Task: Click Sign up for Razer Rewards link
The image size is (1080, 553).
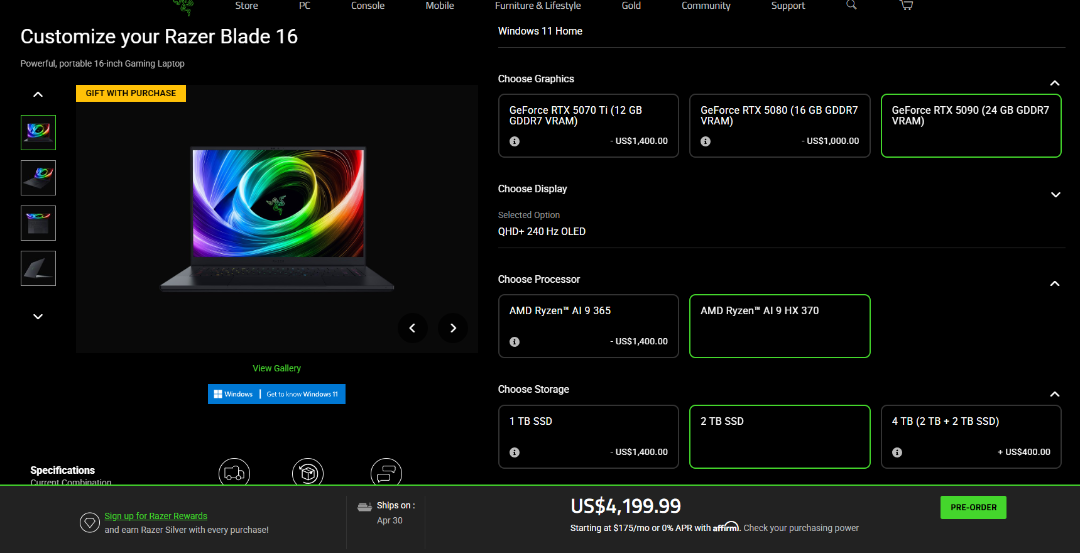Action: point(156,516)
